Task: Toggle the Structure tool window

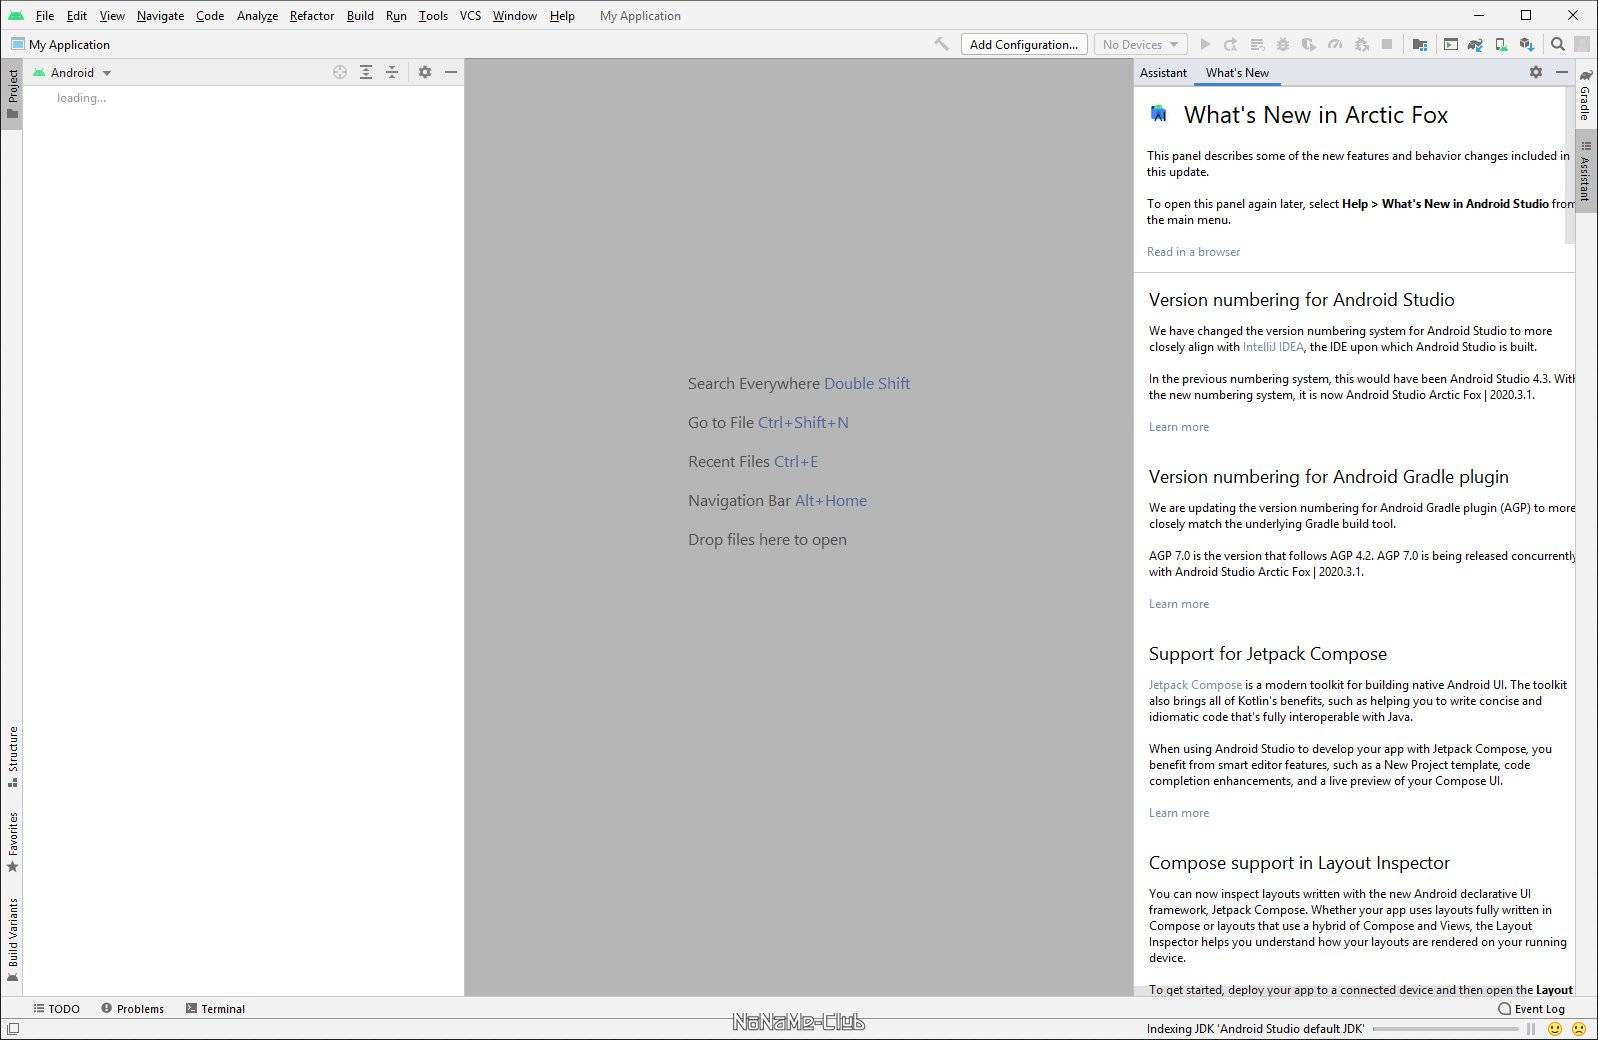Action: 12,756
